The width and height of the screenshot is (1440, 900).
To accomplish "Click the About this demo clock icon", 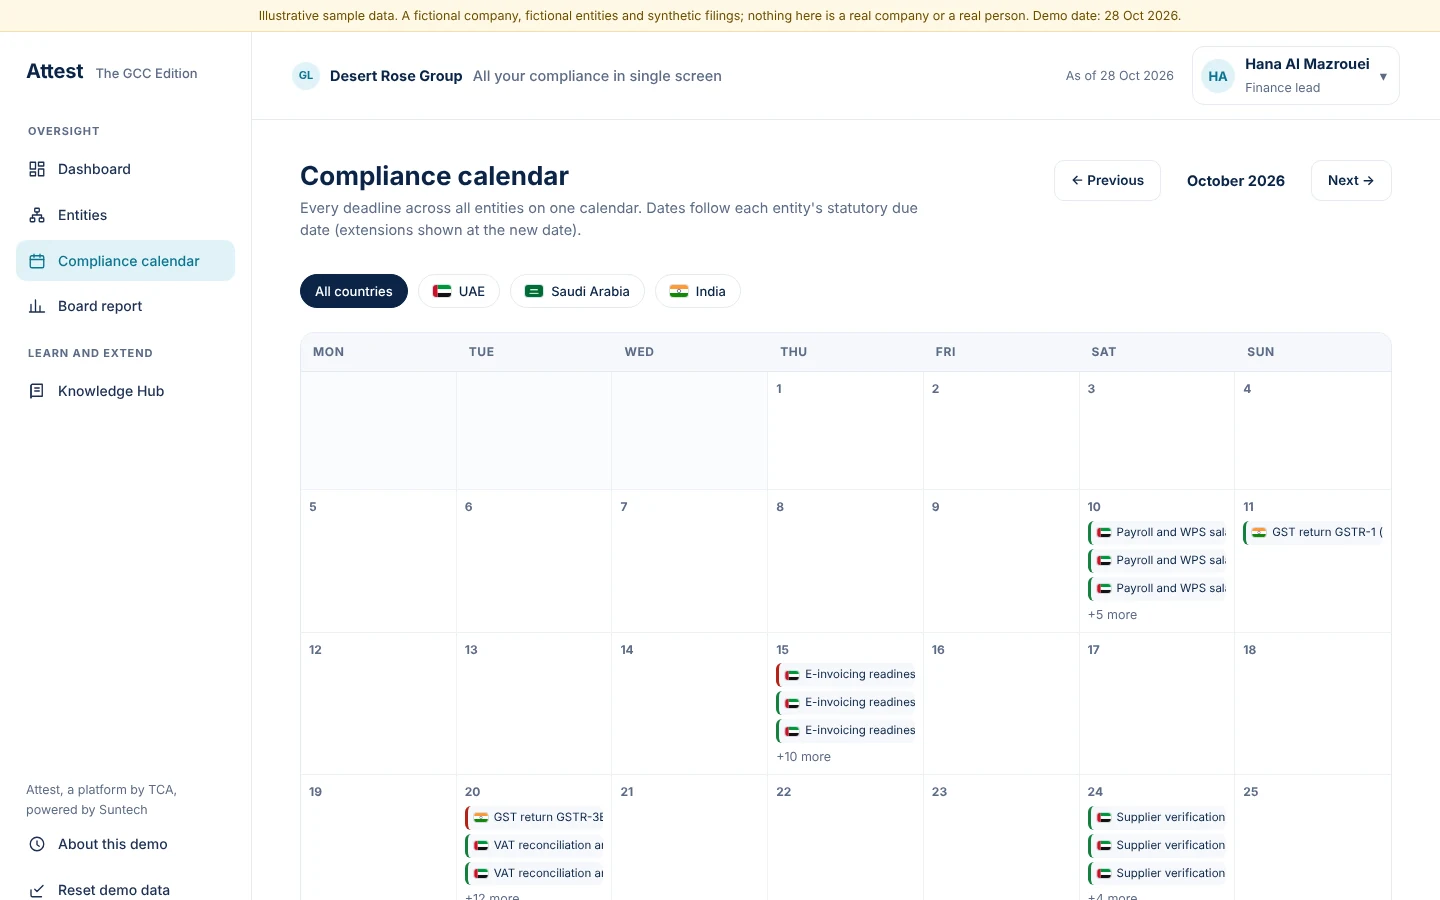I will [37, 844].
